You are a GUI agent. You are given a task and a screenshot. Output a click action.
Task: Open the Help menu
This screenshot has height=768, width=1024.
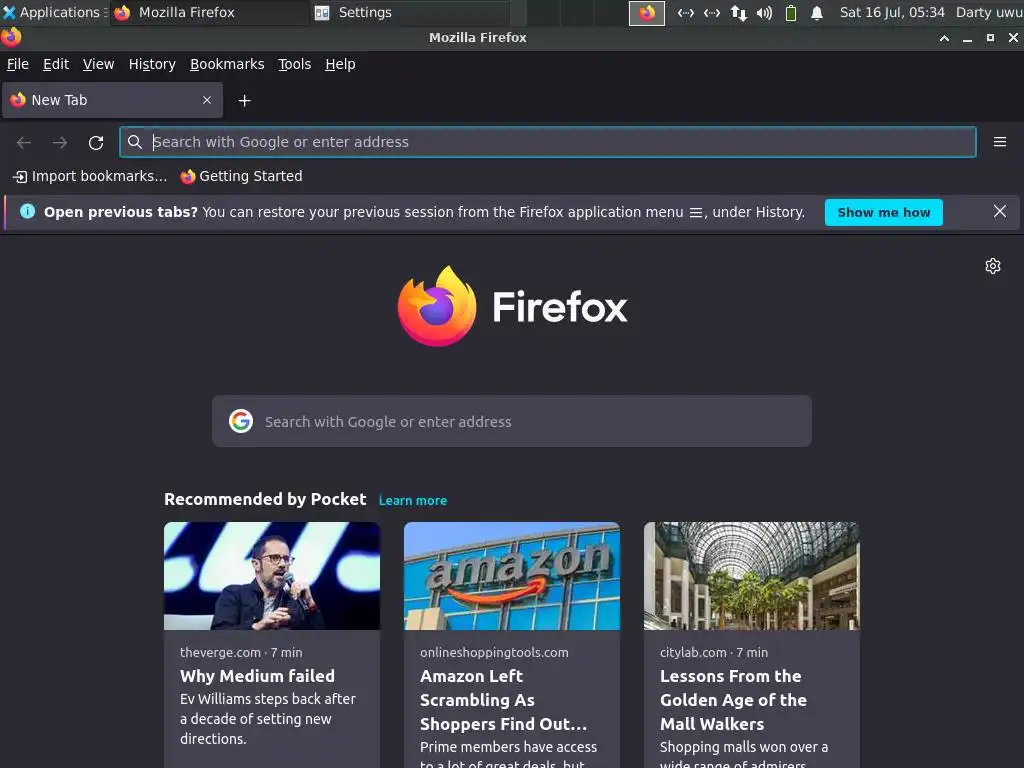pyautogui.click(x=340, y=64)
